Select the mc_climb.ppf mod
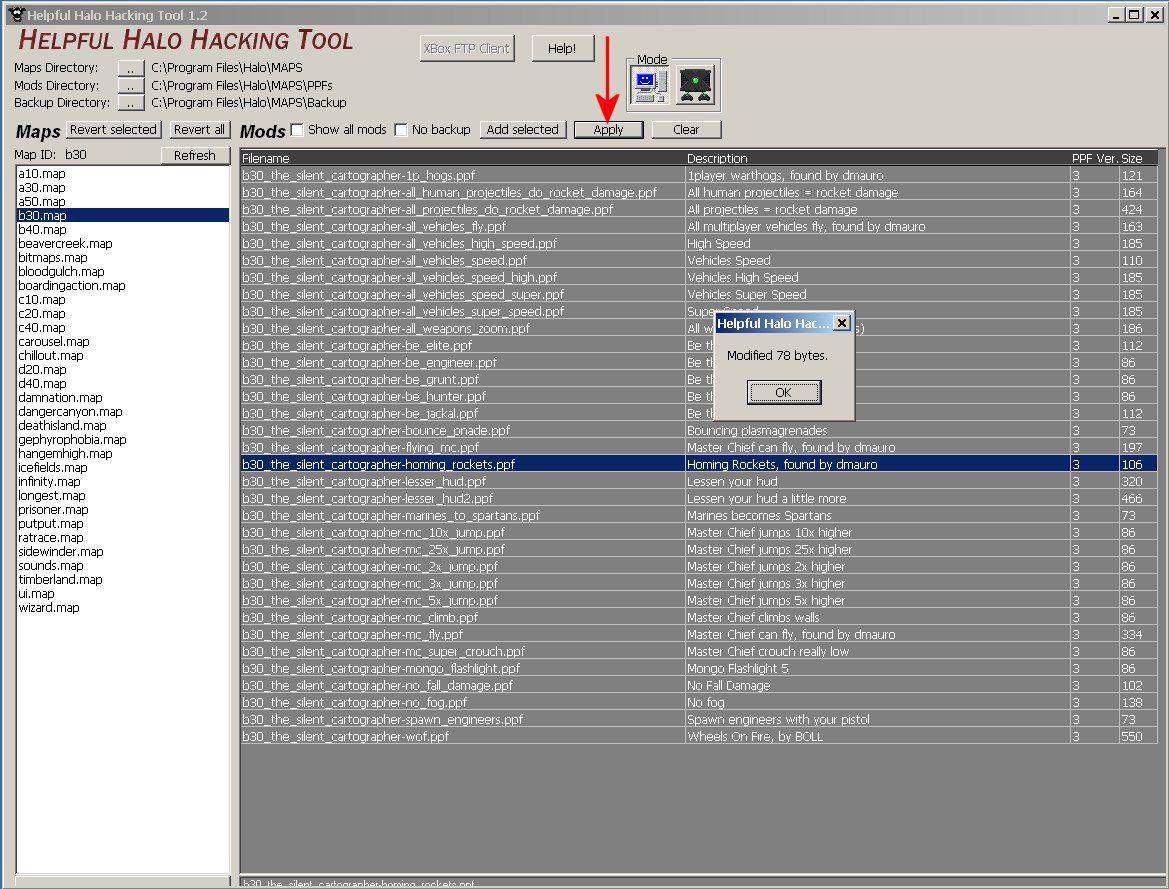This screenshot has height=889, width=1169. 699,618
